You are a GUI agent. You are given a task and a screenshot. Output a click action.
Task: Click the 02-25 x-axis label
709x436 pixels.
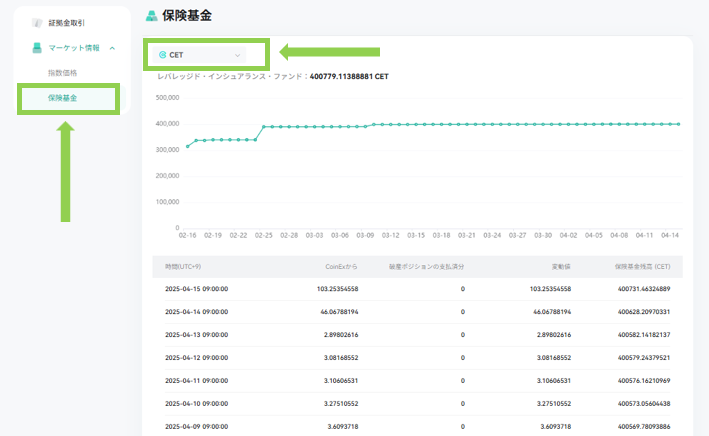[264, 235]
